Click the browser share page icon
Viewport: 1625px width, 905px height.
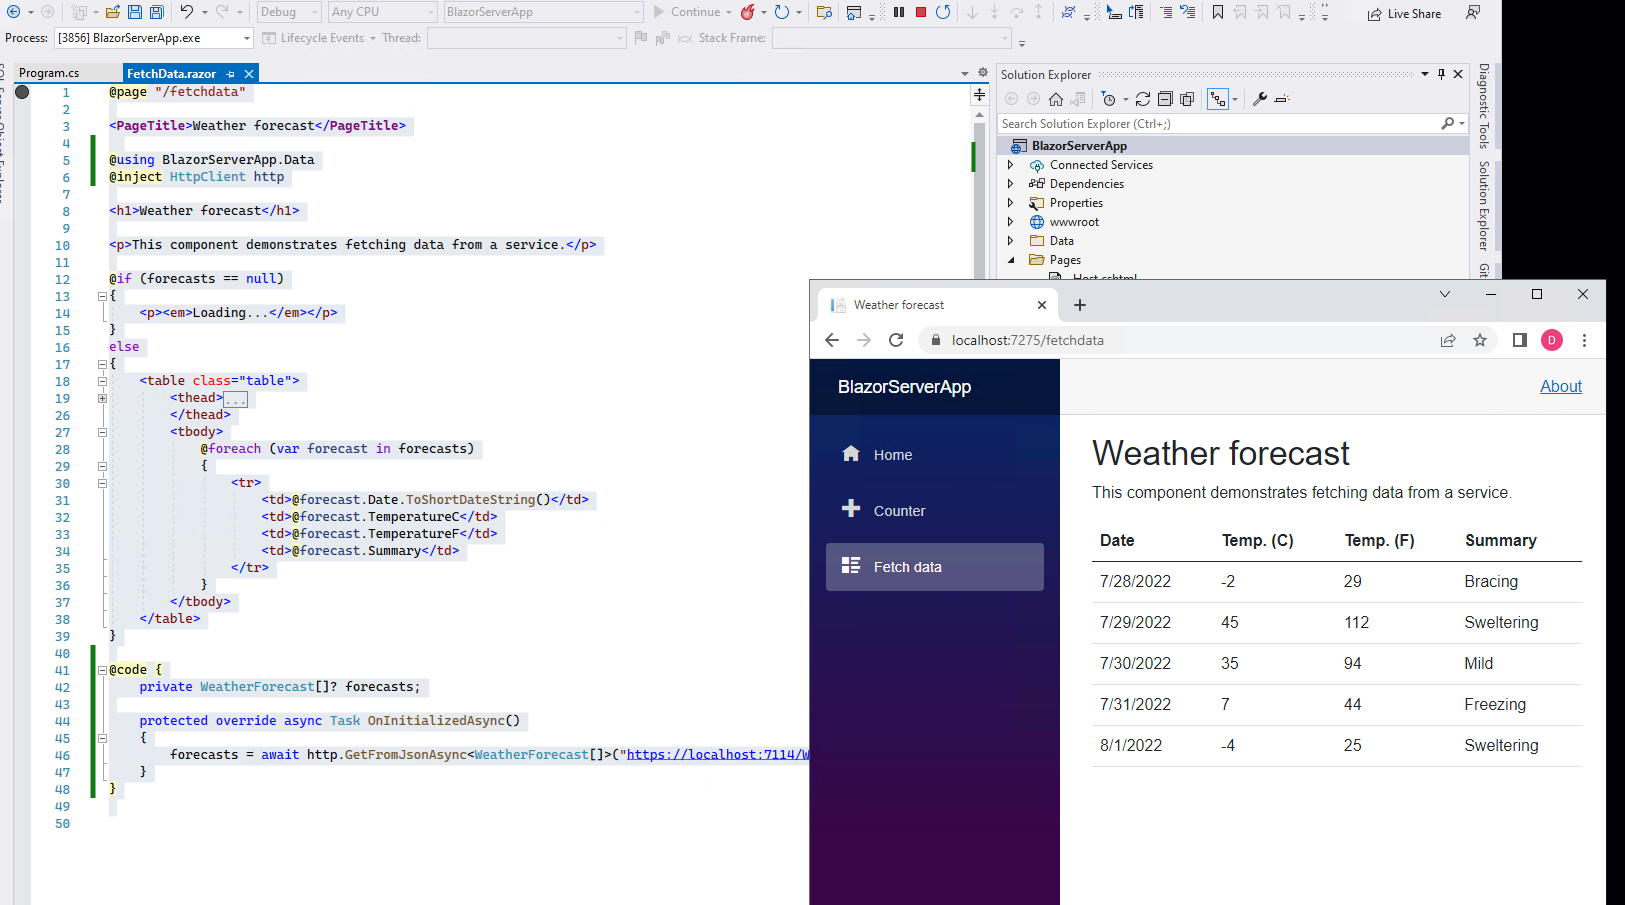tap(1448, 340)
